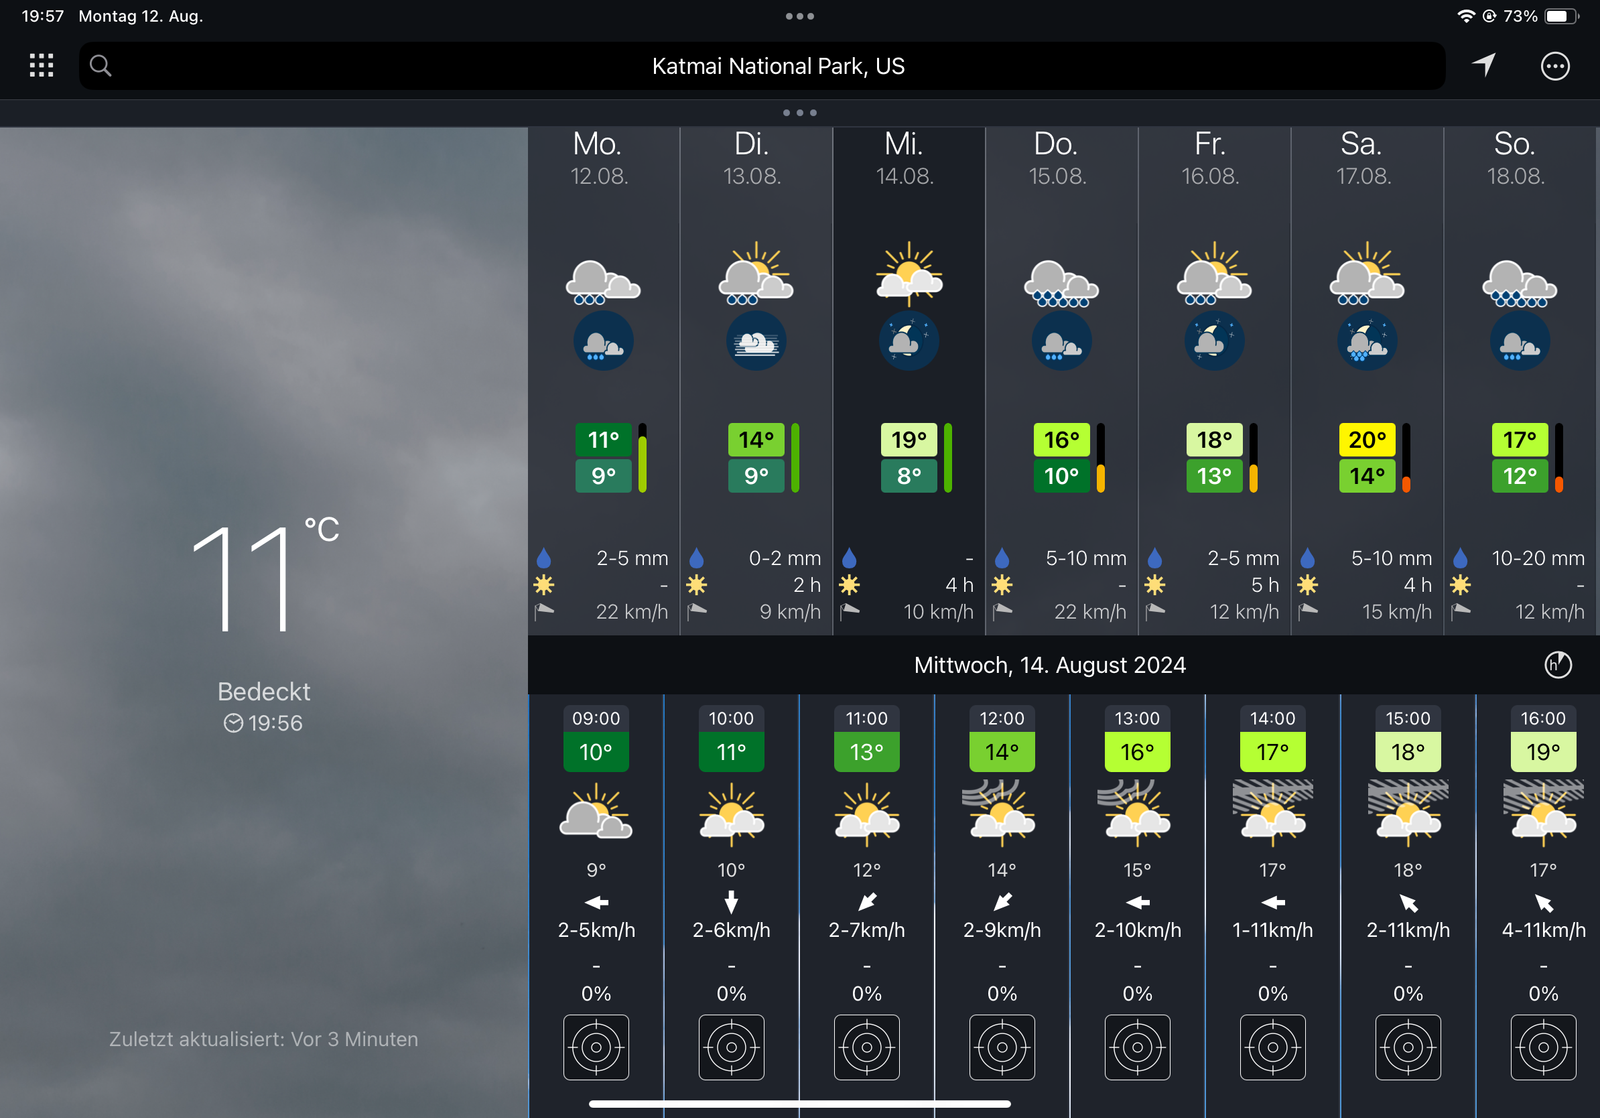Image resolution: width=1600 pixels, height=1118 pixels.
Task: Click the large 11 °C current temperature
Action: pos(265,575)
